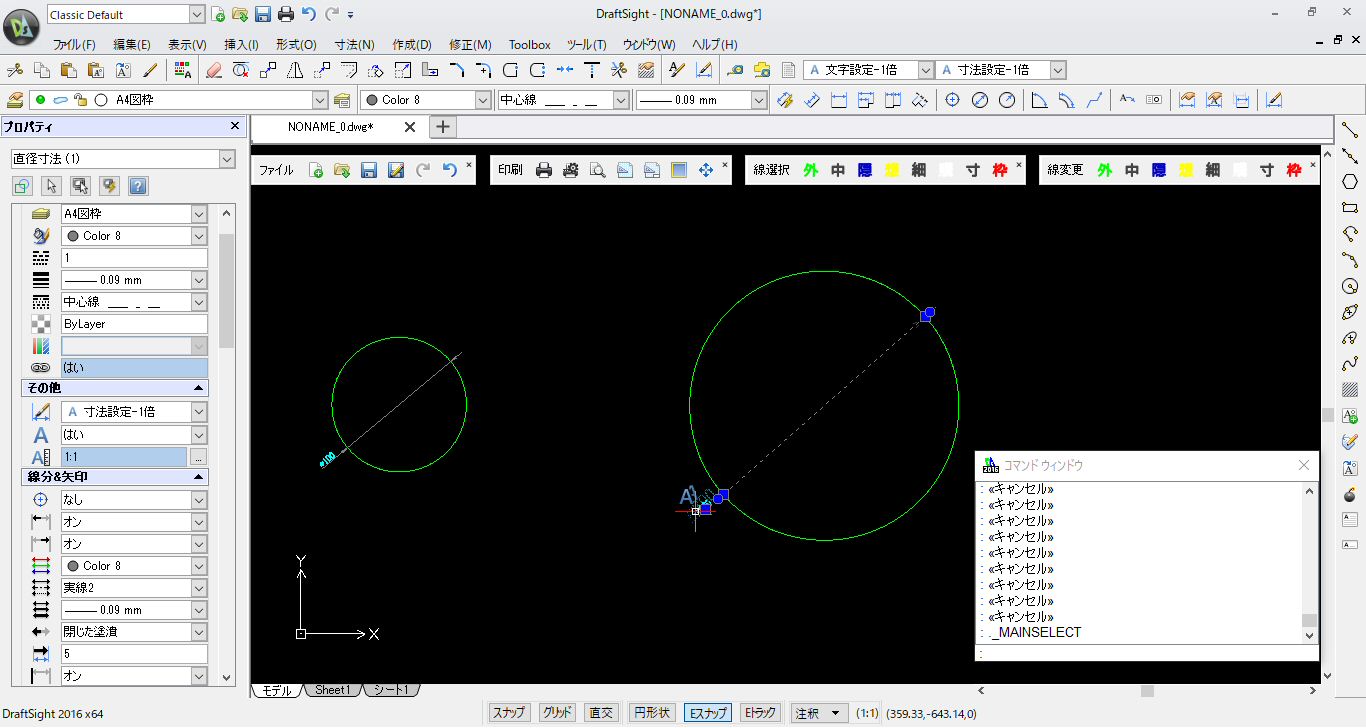Switch to the Sheet1 tab

[332, 690]
